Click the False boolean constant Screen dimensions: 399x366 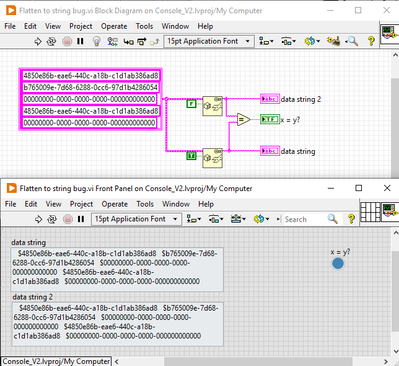click(191, 104)
